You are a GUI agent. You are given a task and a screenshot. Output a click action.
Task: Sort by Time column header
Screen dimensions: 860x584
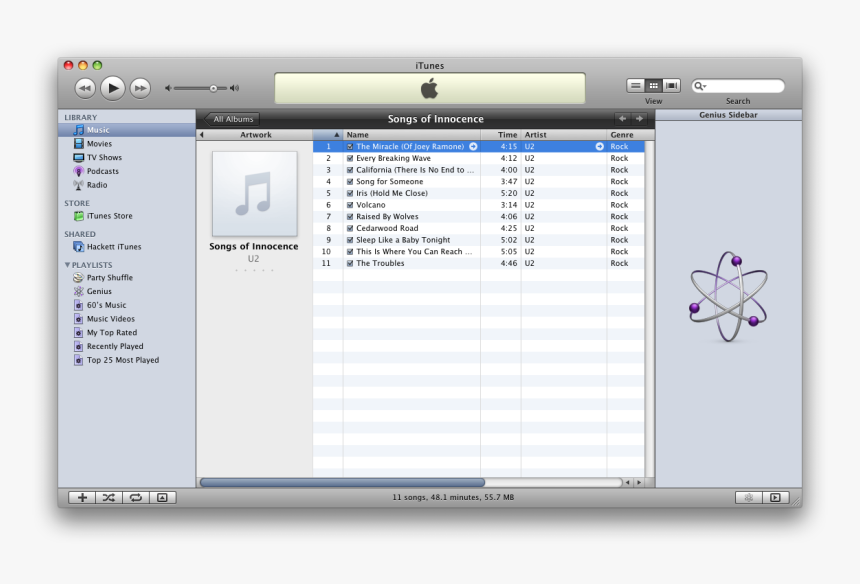tap(501, 135)
